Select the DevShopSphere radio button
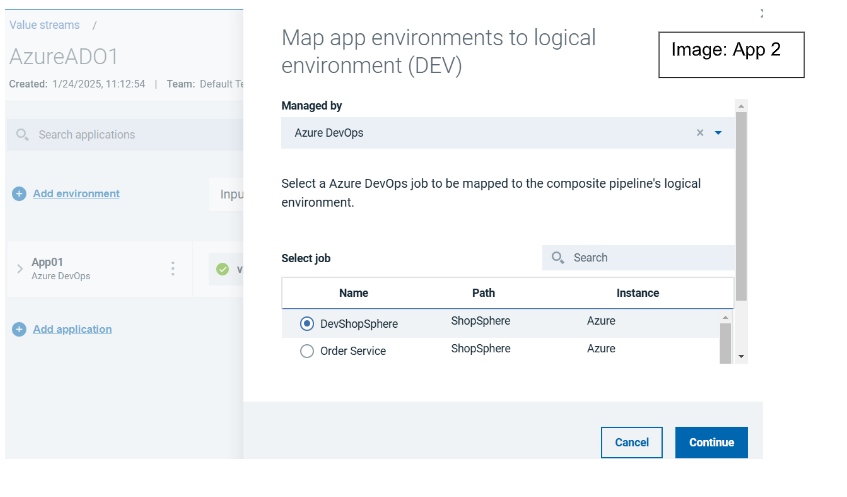847x497 pixels. coord(307,324)
